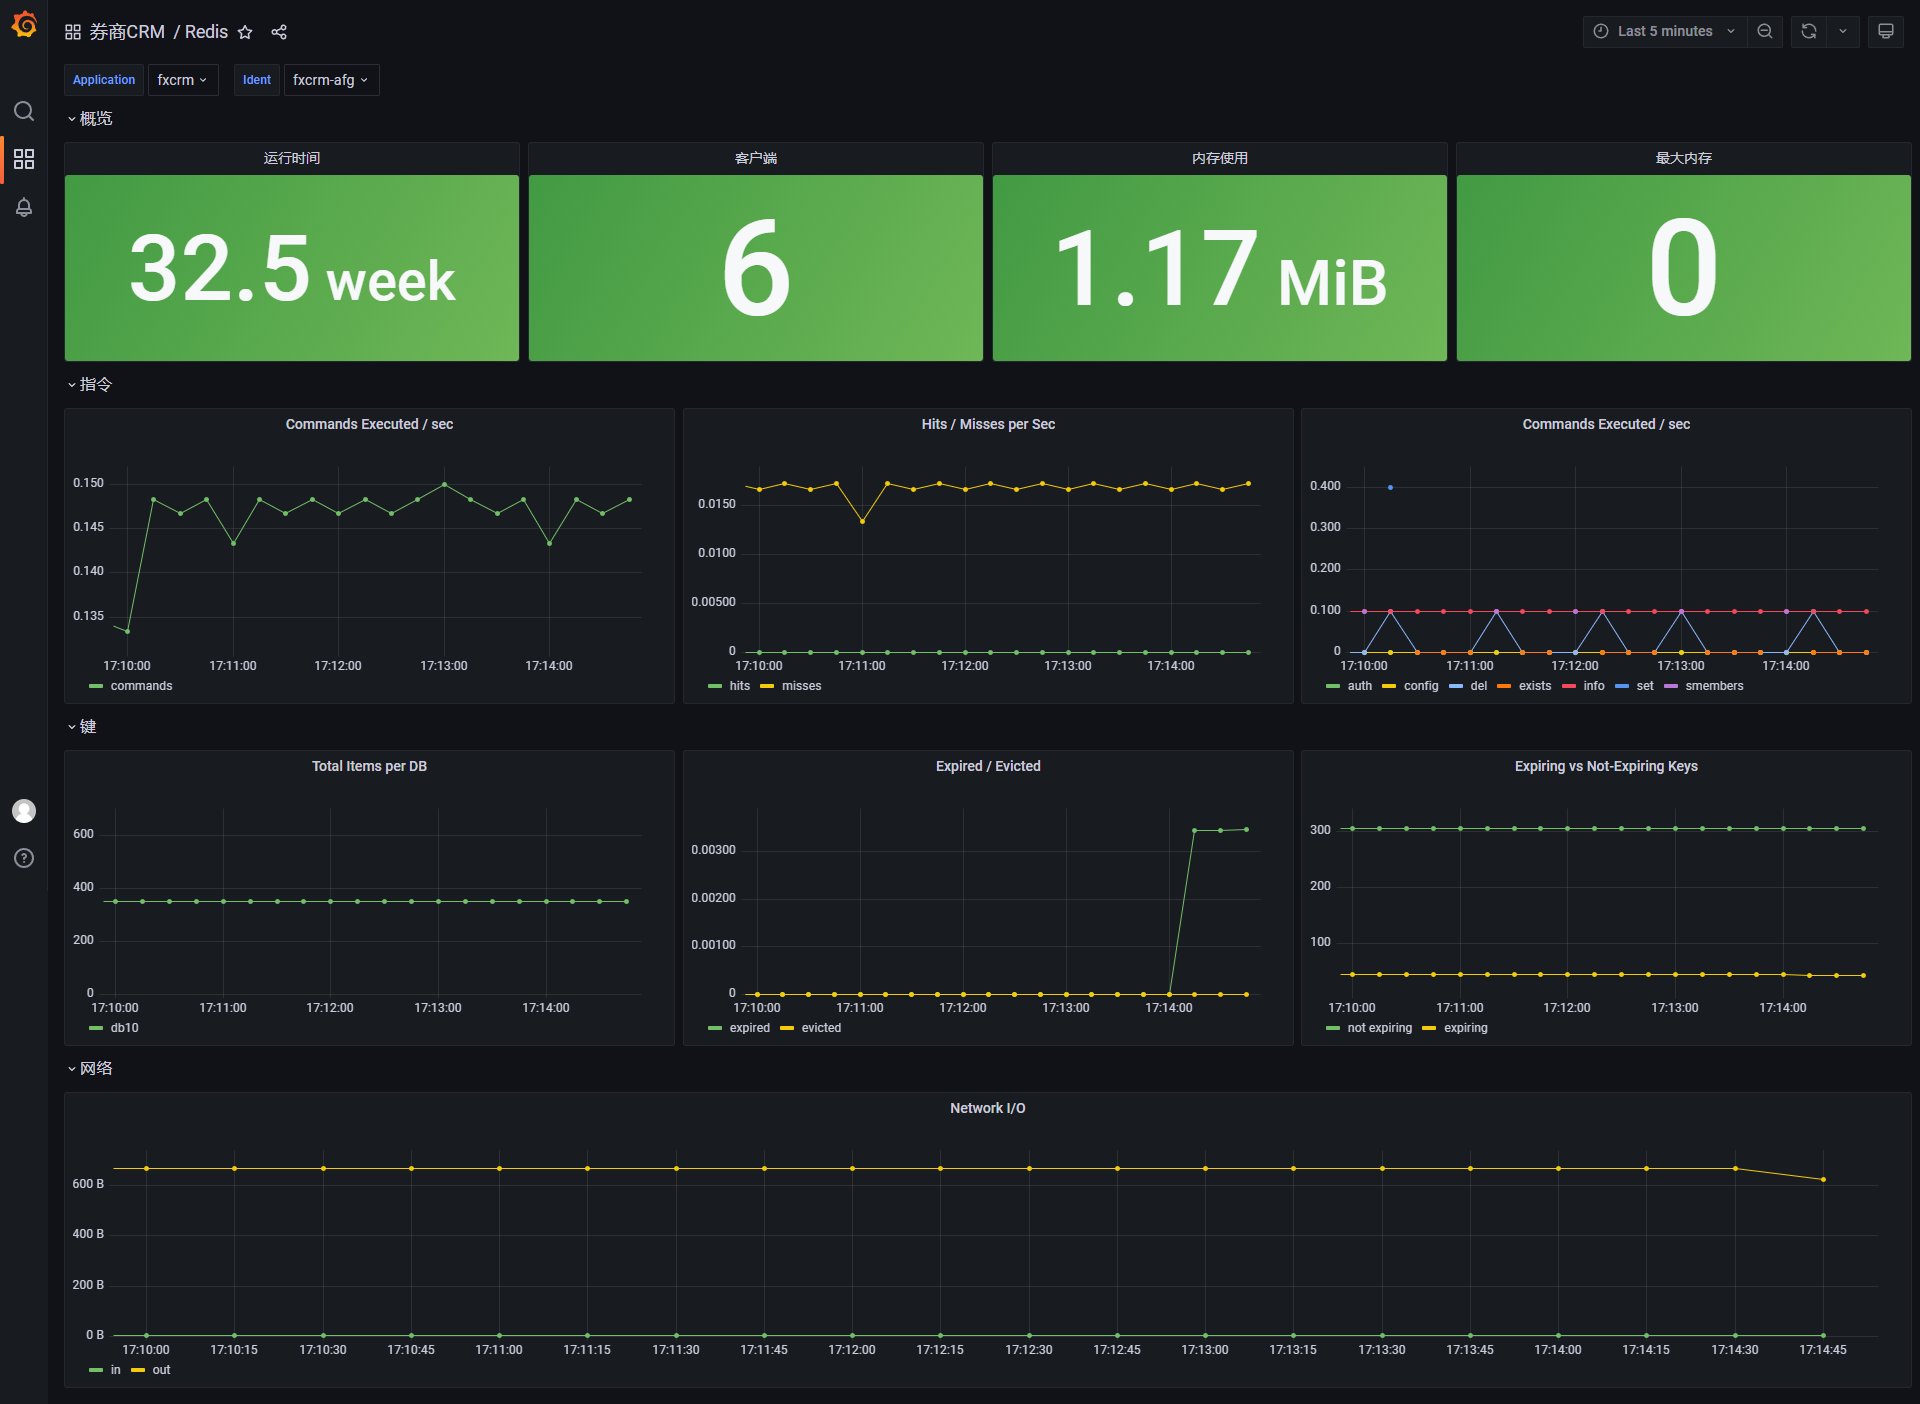The width and height of the screenshot is (1920, 1404).
Task: Toggle the smembers legend series
Action: pos(1713,686)
